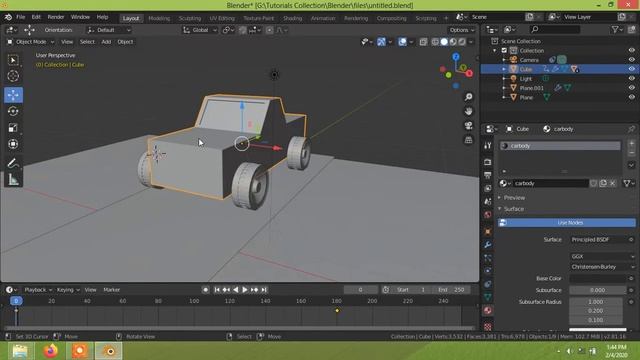Click the new material copy icon
Image resolution: width=640 pixels, height=360 pixels.
pyautogui.click(x=603, y=184)
